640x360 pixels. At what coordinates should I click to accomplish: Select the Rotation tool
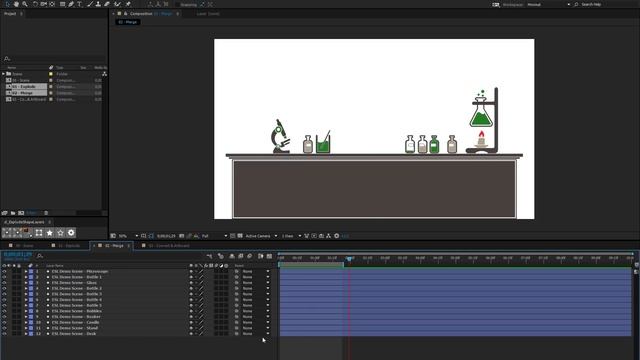[x=35, y=4]
